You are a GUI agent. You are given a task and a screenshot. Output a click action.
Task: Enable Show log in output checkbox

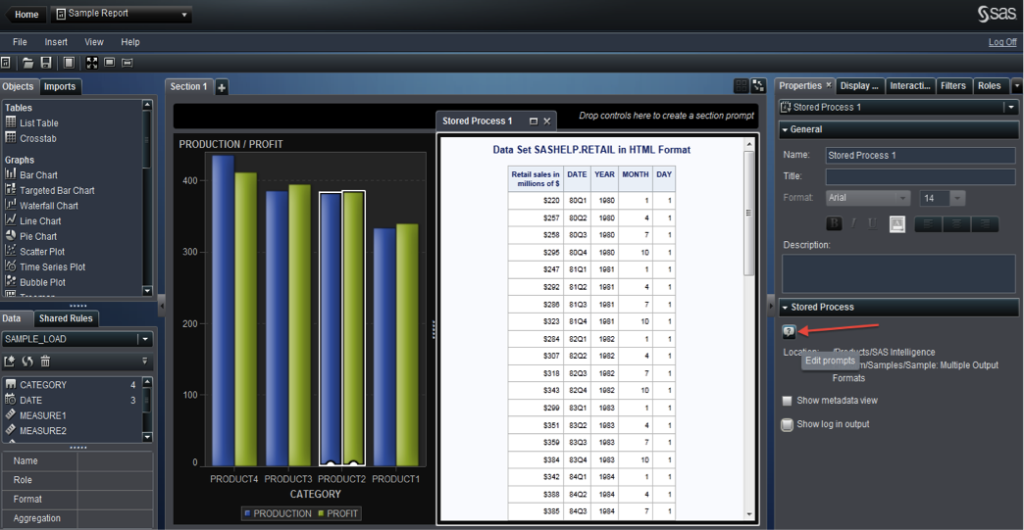click(788, 425)
